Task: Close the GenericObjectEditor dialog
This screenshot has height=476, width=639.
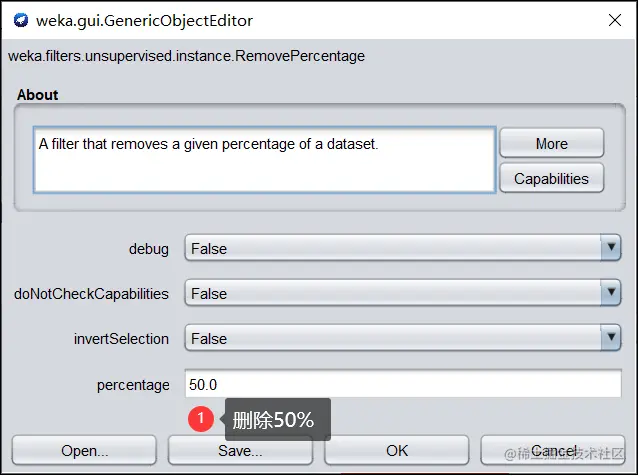Action: tap(612, 20)
